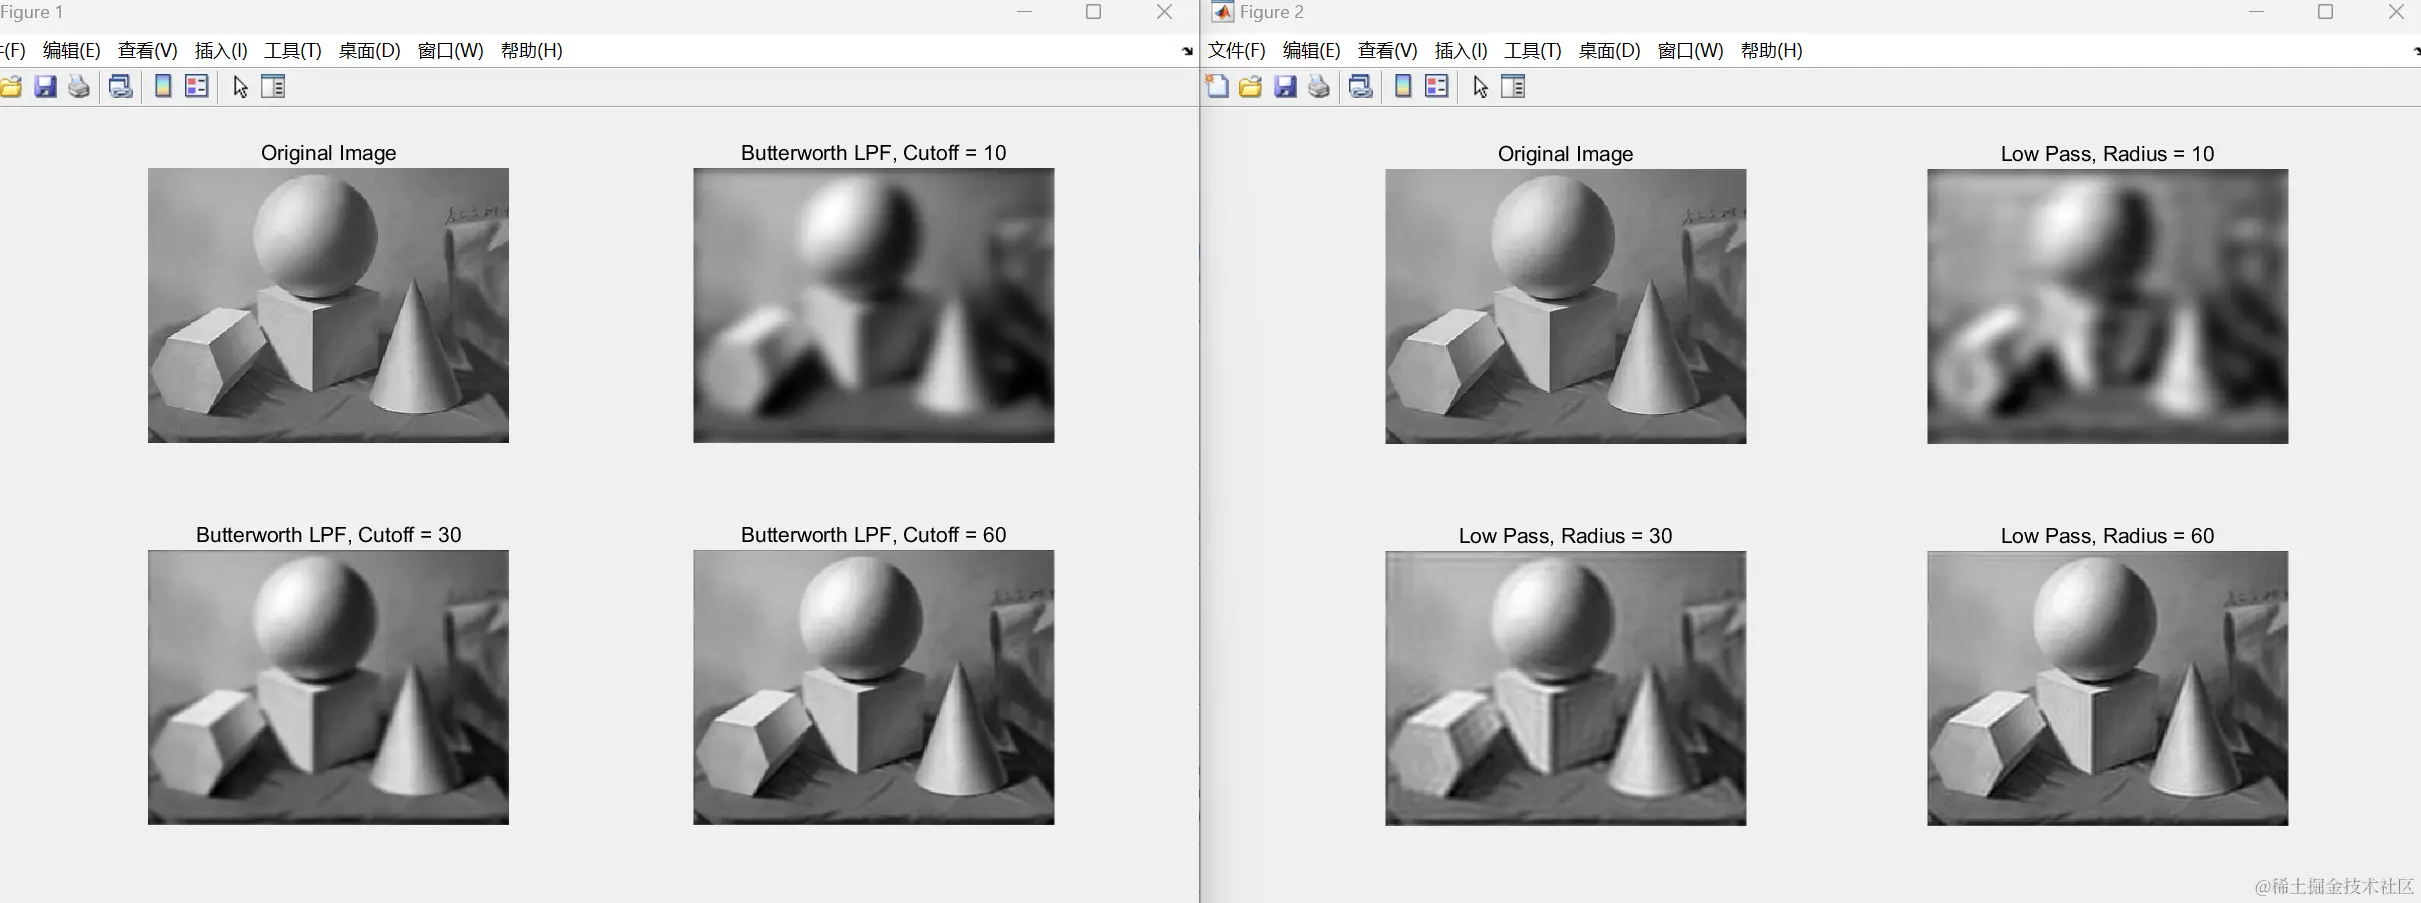Maximize the Figure 1 window

tap(1094, 12)
